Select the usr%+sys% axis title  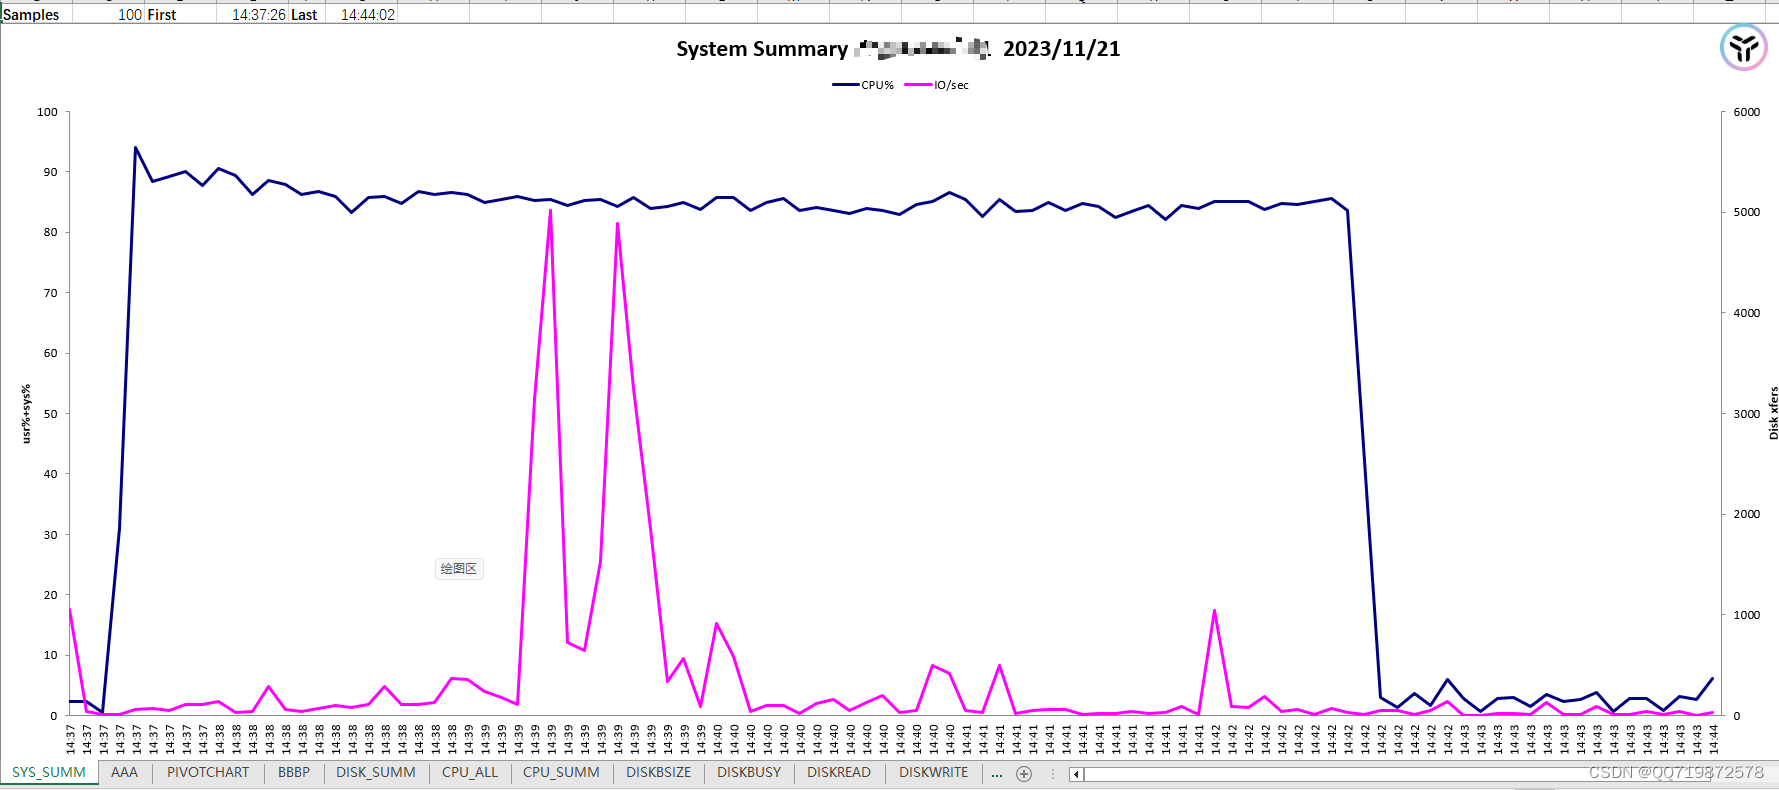[x=26, y=413]
